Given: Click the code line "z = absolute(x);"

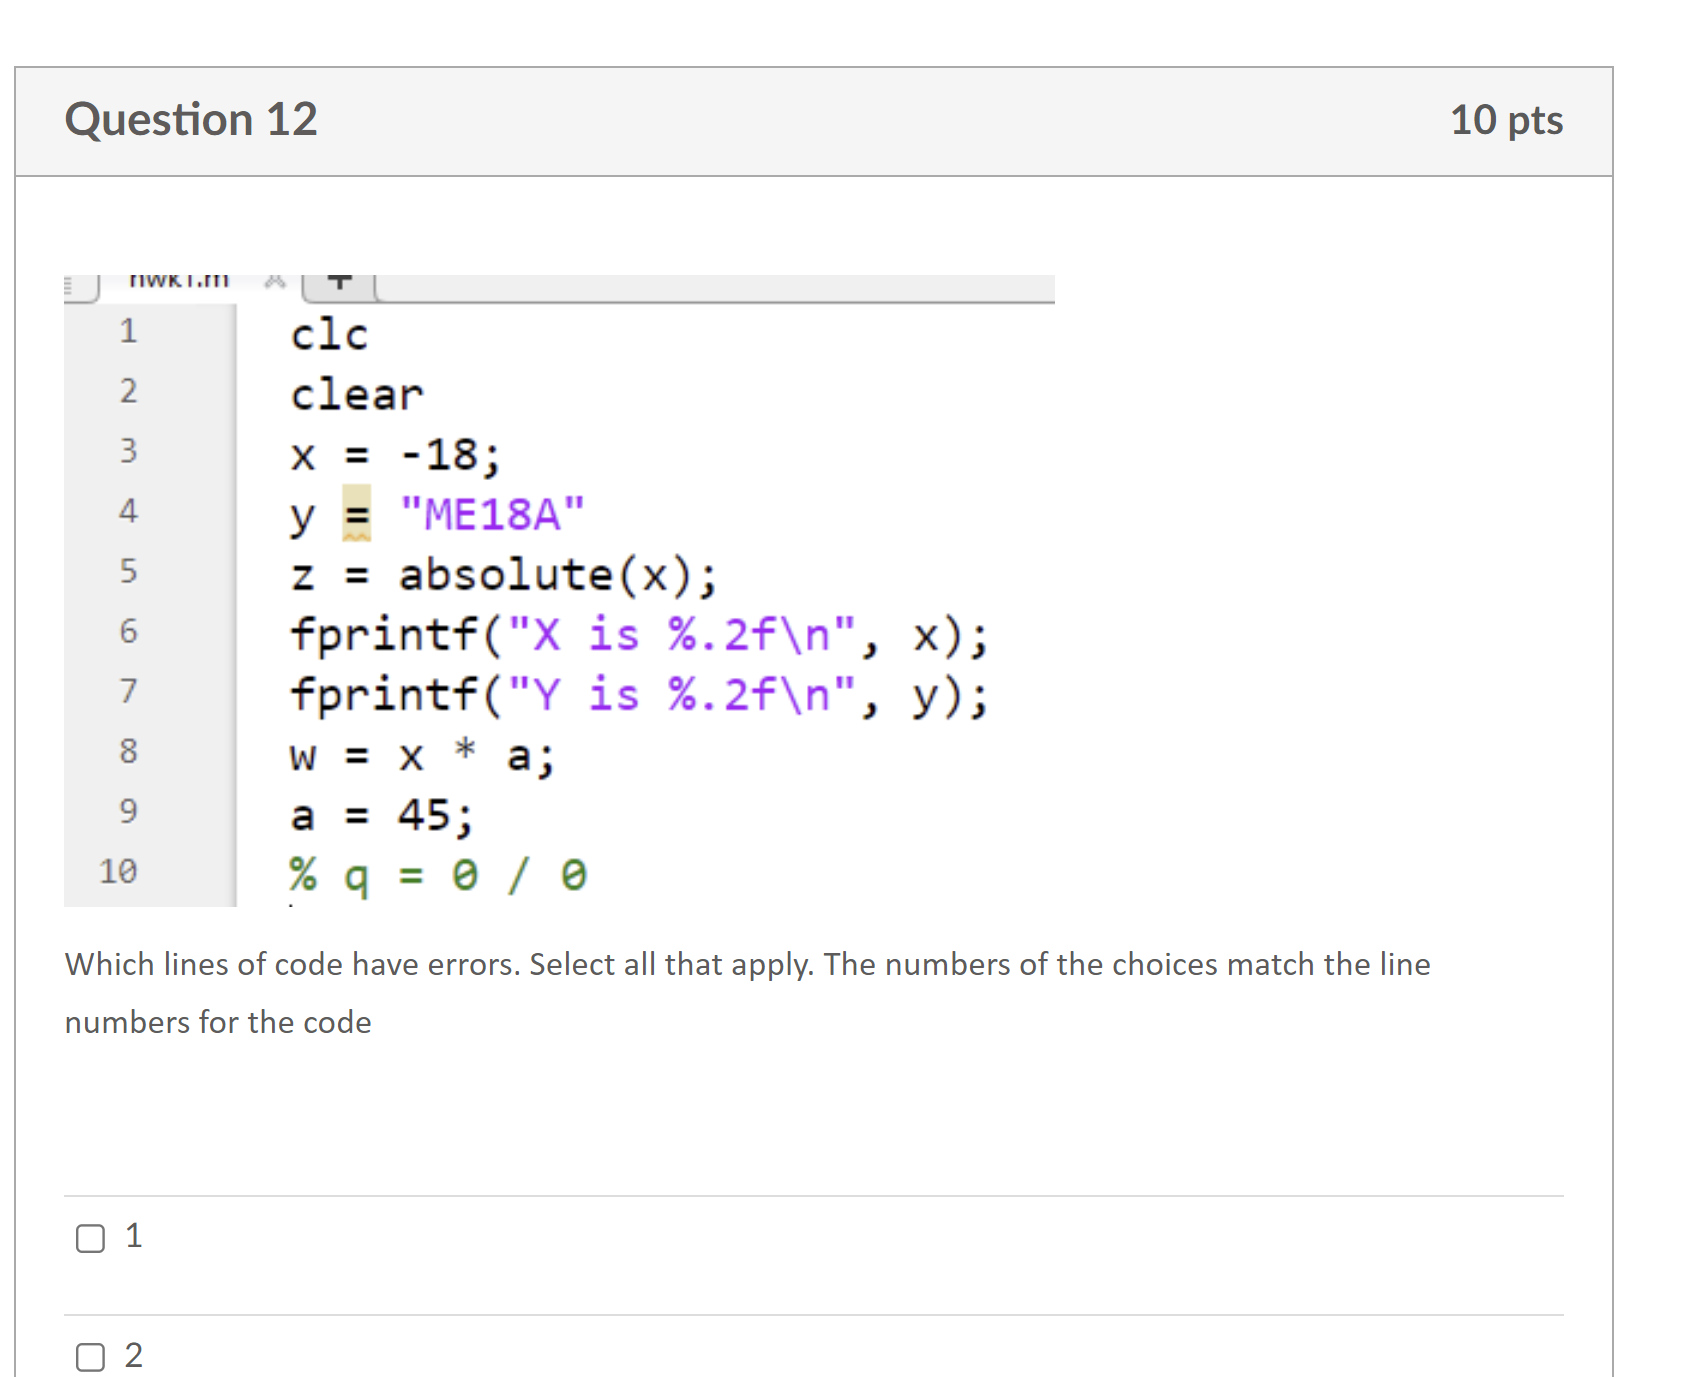Looking at the screenshot, I should coord(504,575).
